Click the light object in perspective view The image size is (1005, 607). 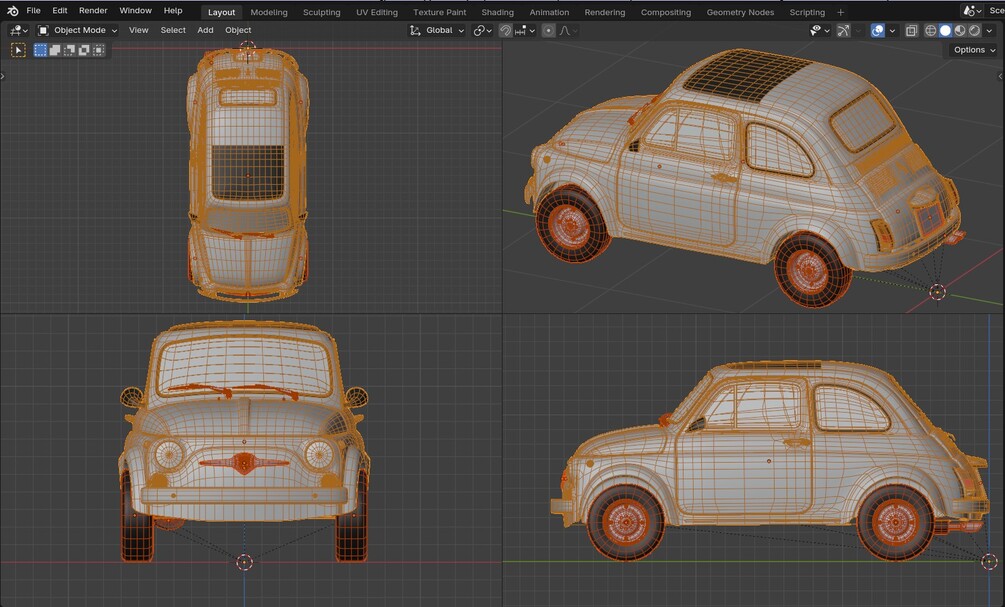point(937,292)
